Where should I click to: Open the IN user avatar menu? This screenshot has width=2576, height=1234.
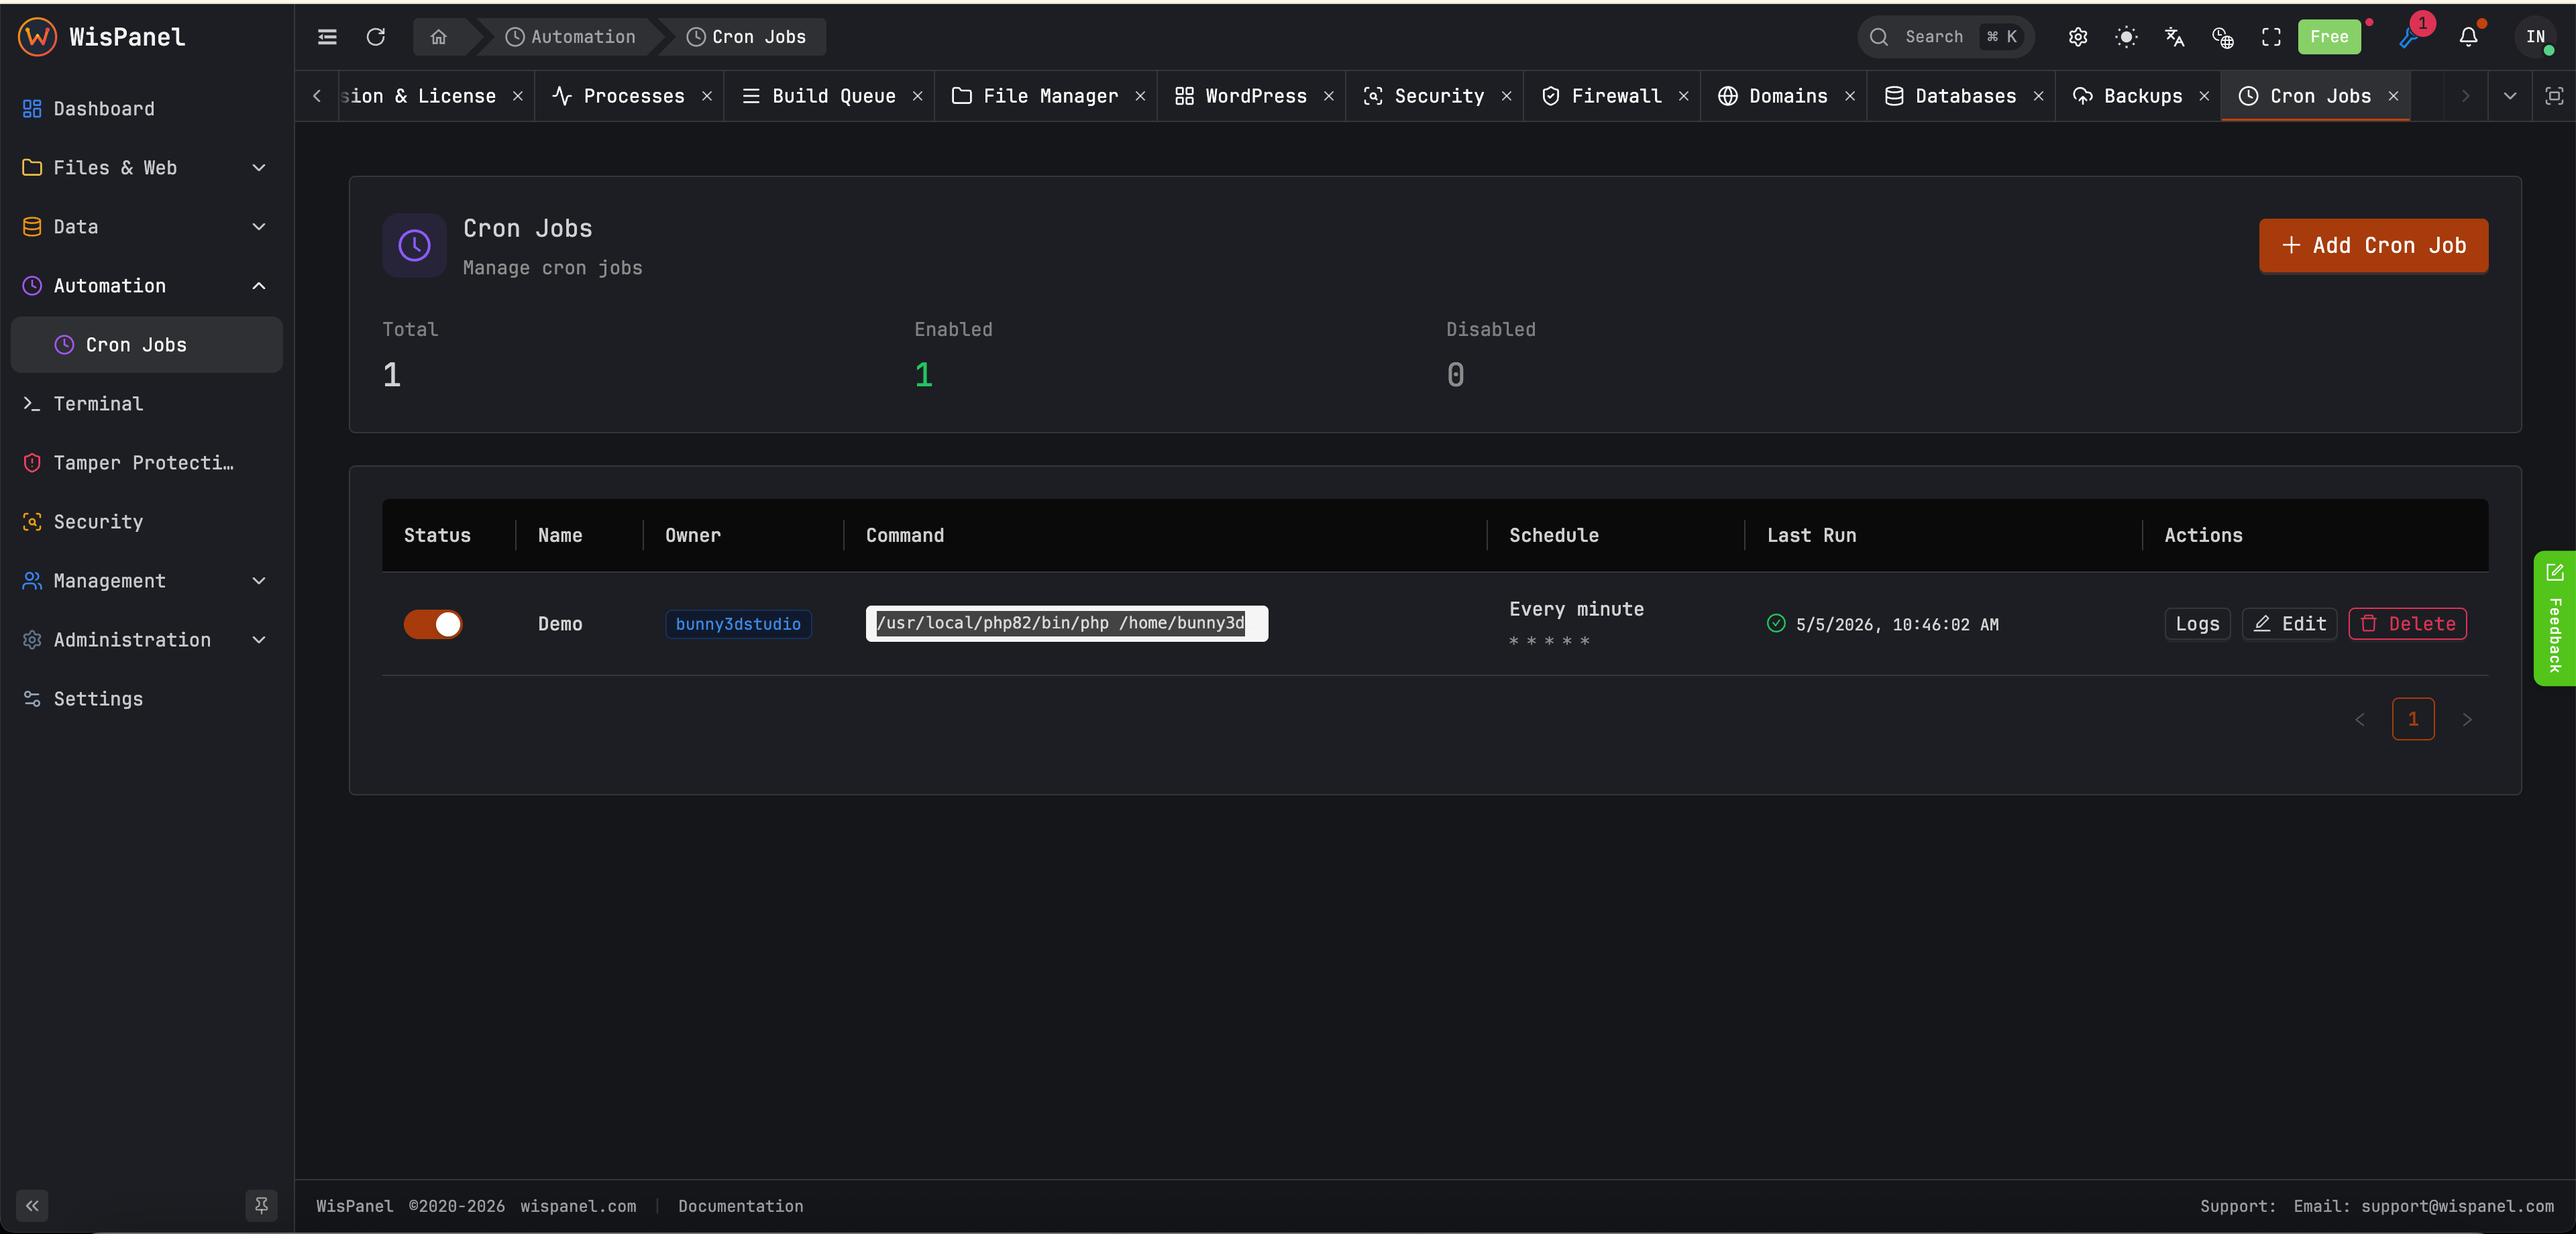[2535, 37]
